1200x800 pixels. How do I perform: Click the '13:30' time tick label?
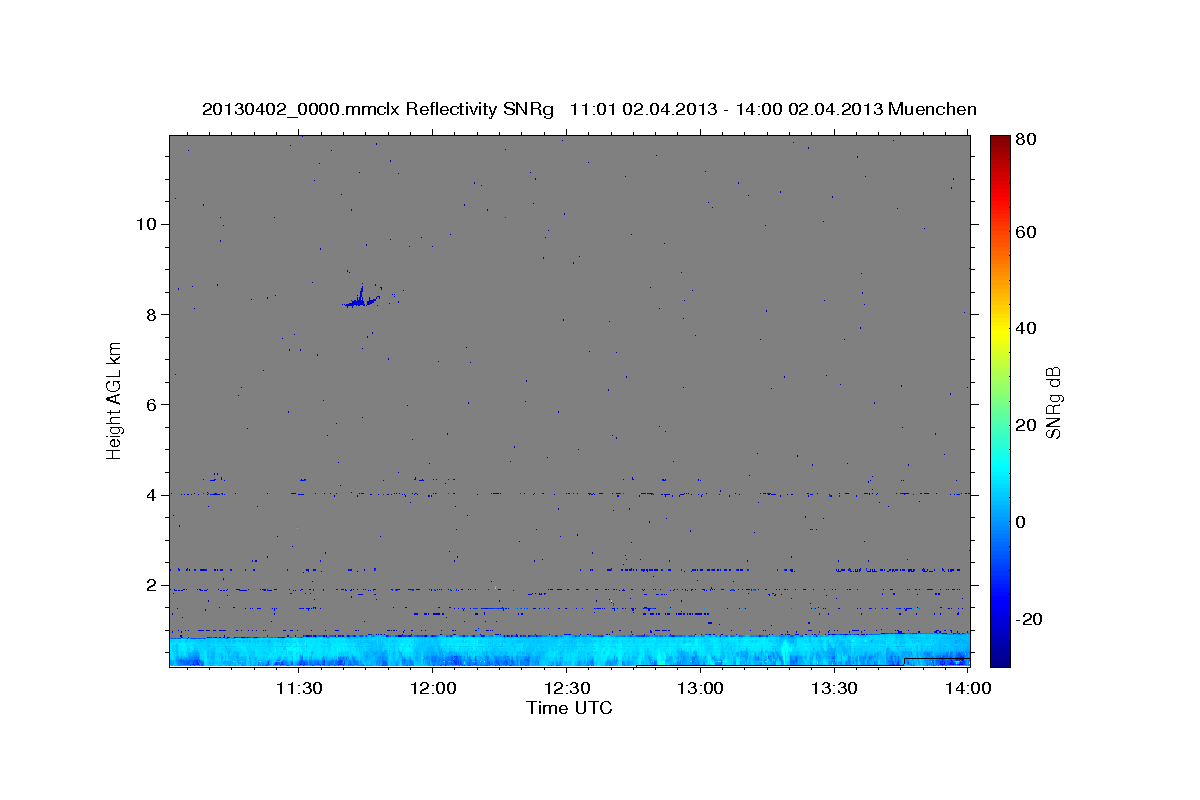(x=834, y=688)
